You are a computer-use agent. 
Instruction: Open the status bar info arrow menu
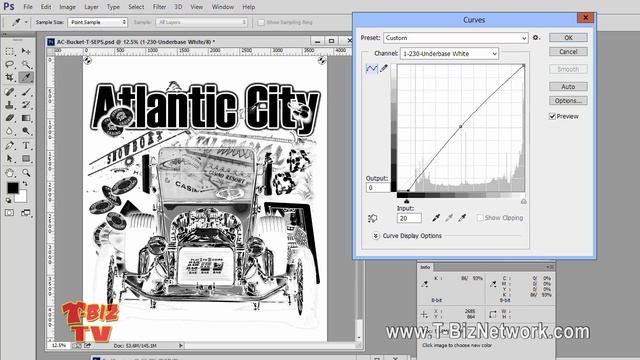click(x=180, y=346)
